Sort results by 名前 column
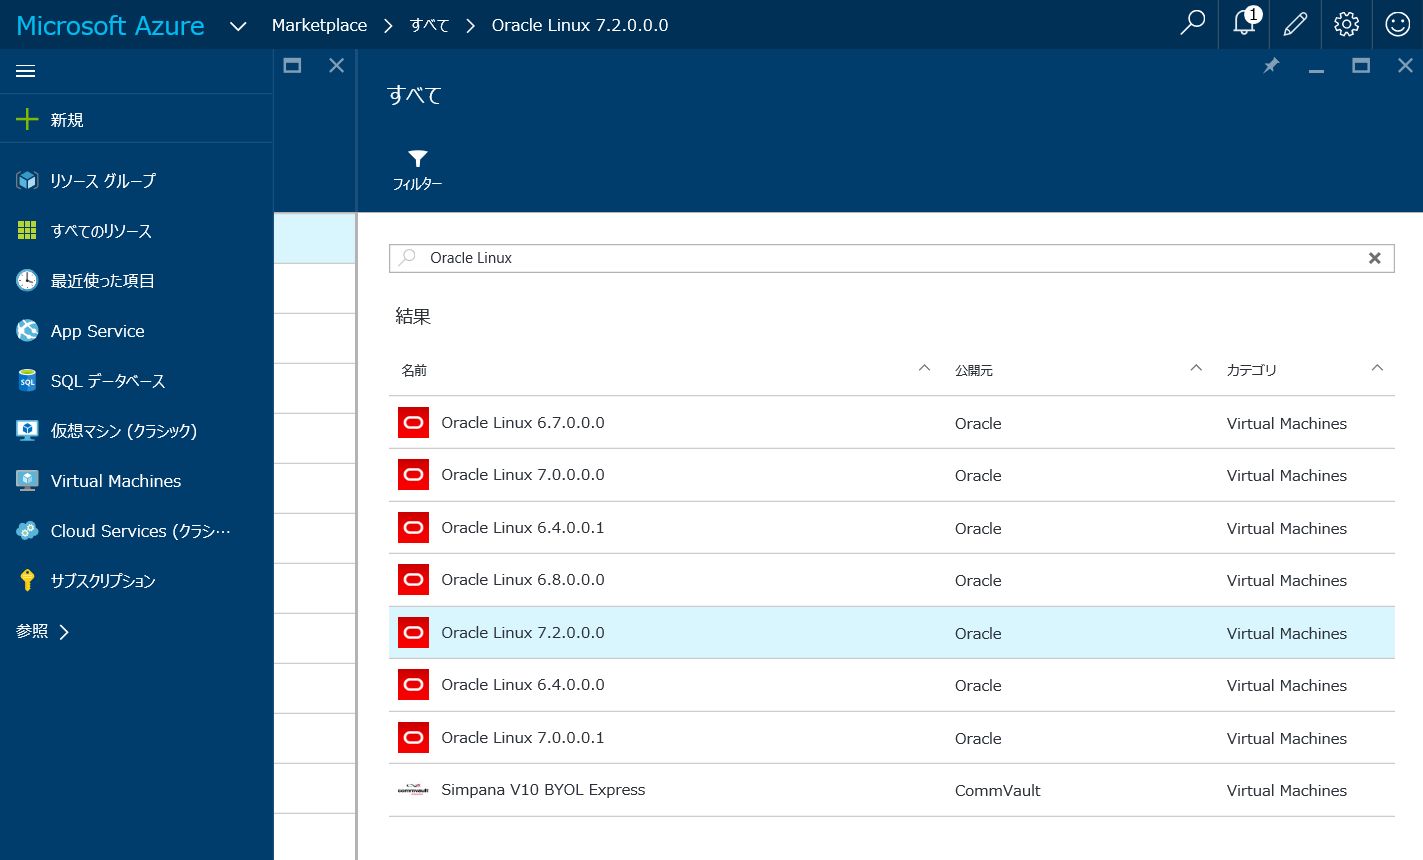This screenshot has width=1423, height=860. 415,369
